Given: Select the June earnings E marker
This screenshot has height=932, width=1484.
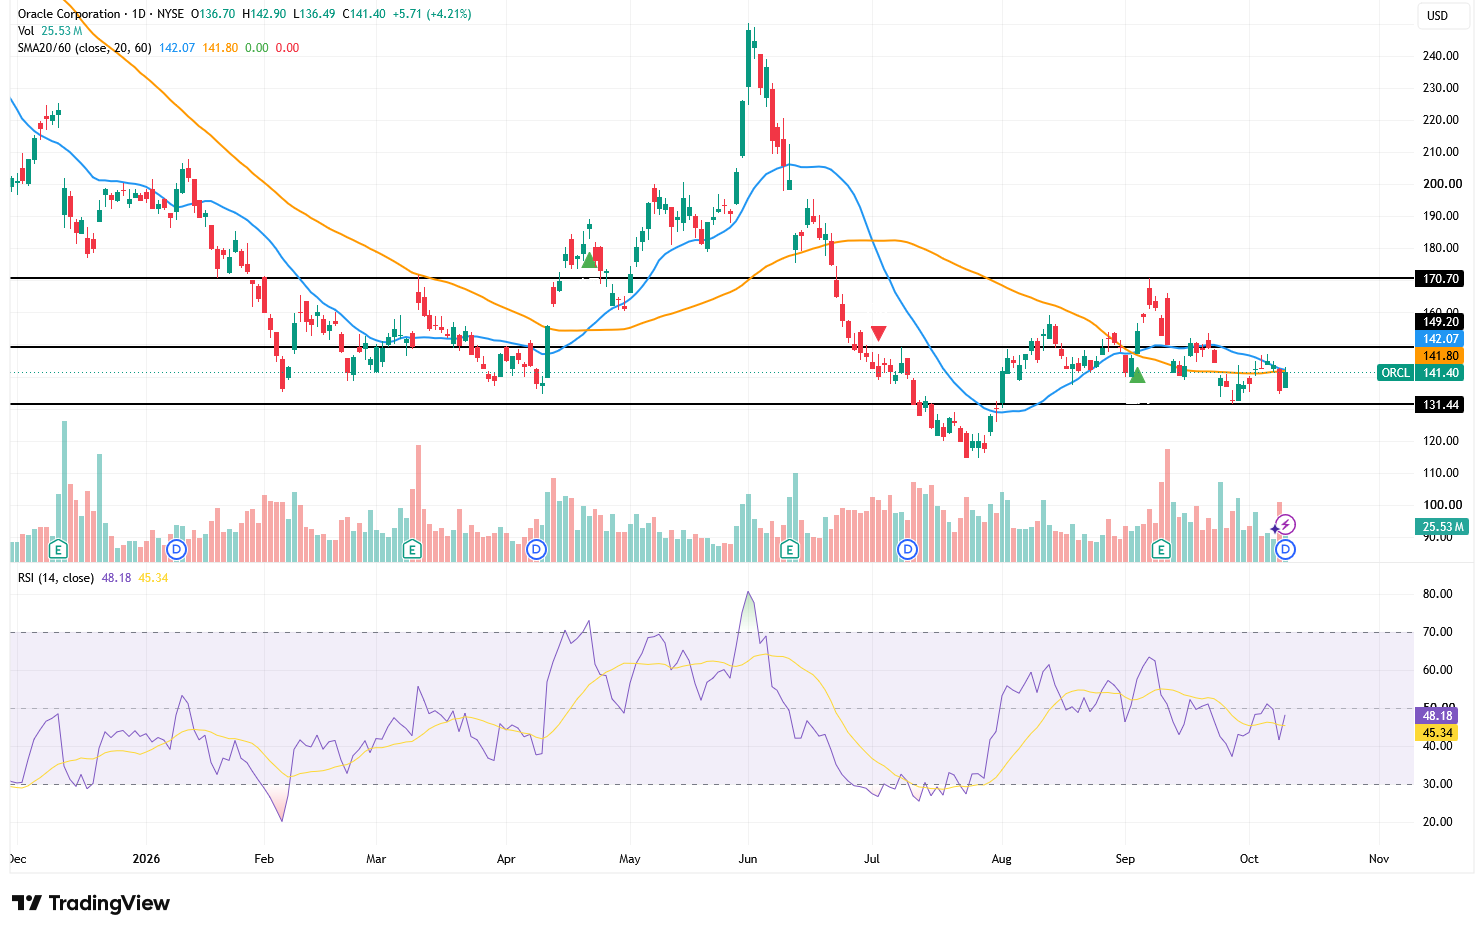Looking at the screenshot, I should pos(789,549).
